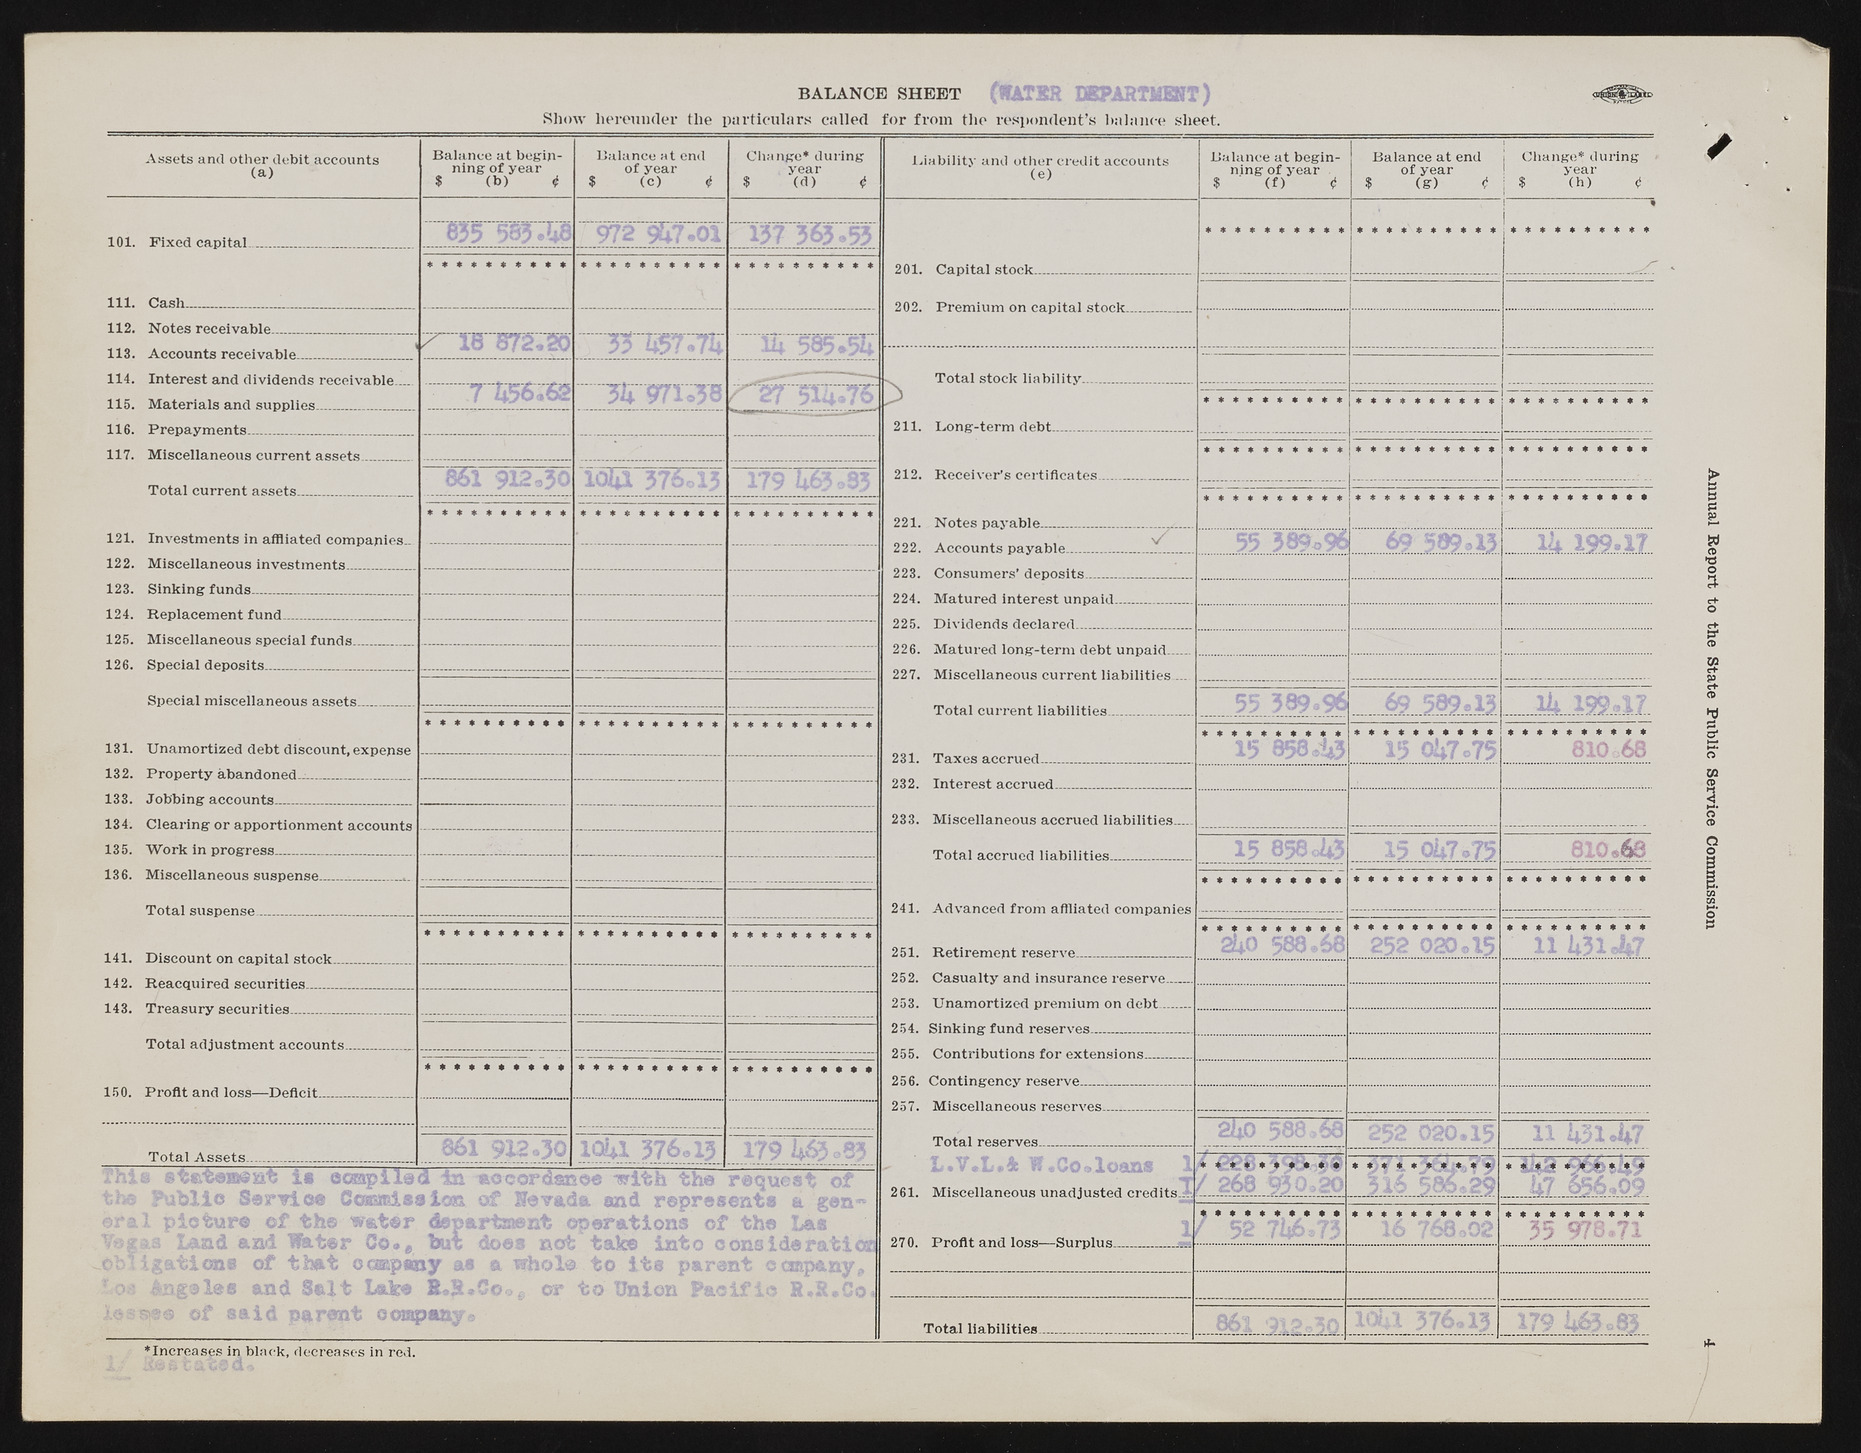Select the '135. Work in progress' row label
Viewport: 1861px width, 1453px height.
(x=189, y=850)
